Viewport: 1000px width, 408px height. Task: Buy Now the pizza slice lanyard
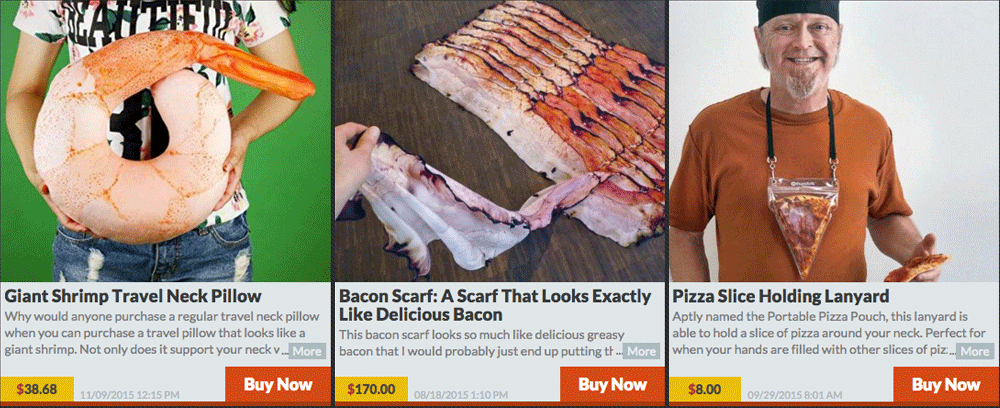coord(946,384)
